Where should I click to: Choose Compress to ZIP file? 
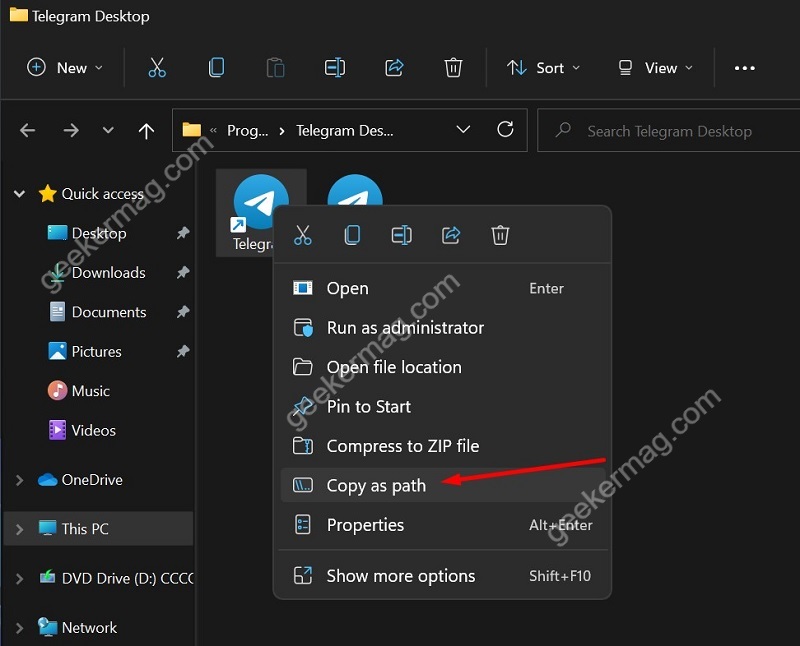(443, 446)
